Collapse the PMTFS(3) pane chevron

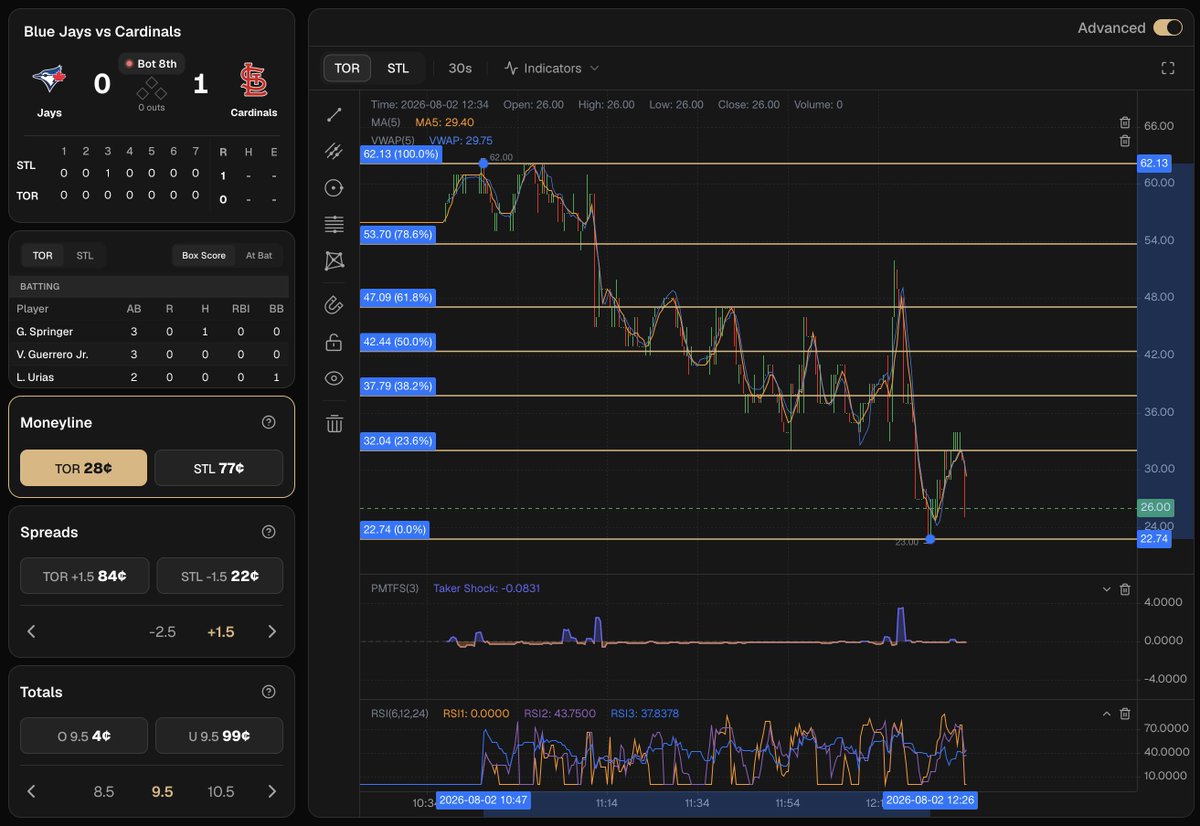click(1106, 590)
